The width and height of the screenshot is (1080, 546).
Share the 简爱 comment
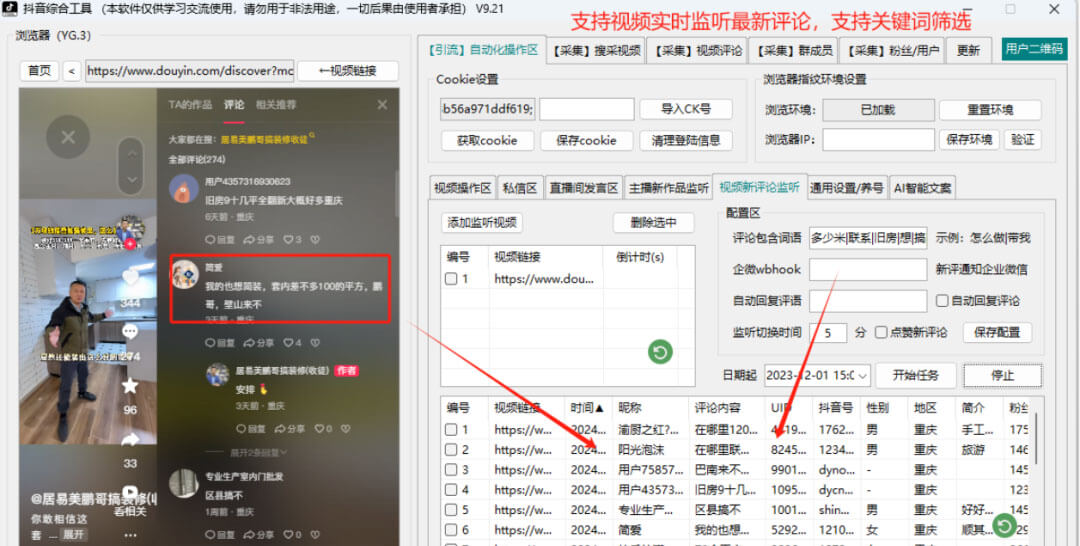pyautogui.click(x=259, y=343)
